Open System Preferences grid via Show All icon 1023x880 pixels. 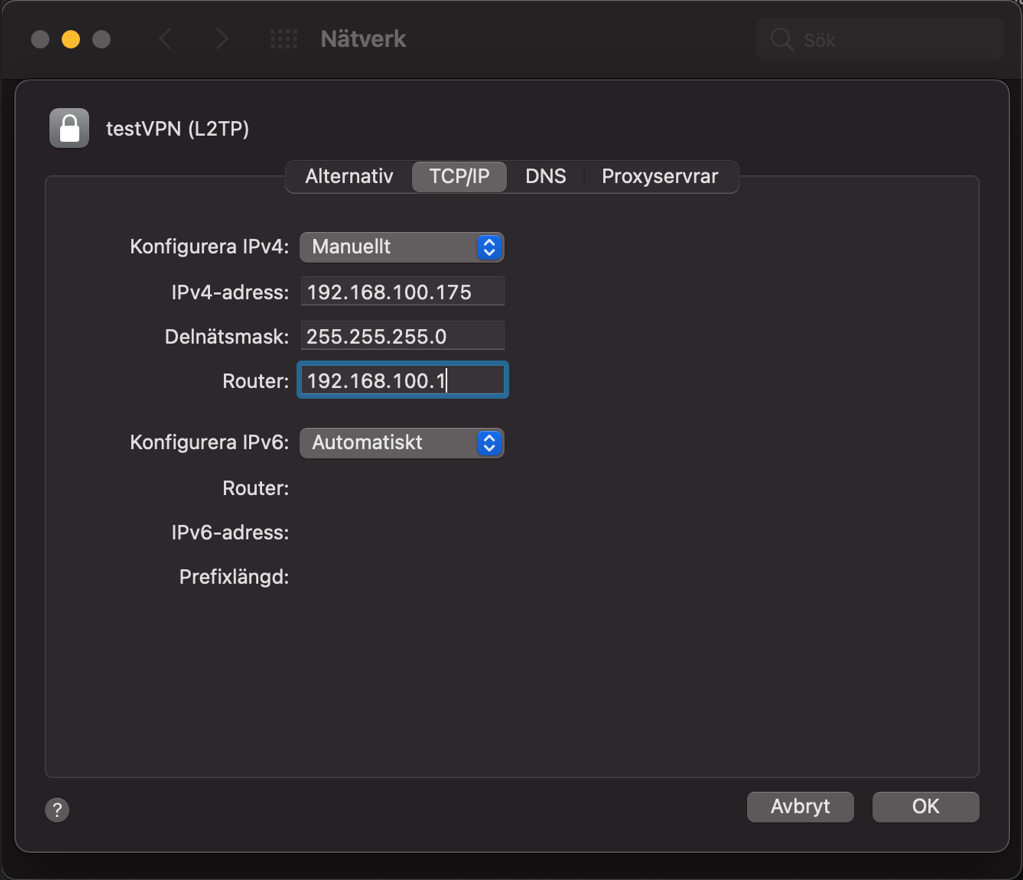283,38
